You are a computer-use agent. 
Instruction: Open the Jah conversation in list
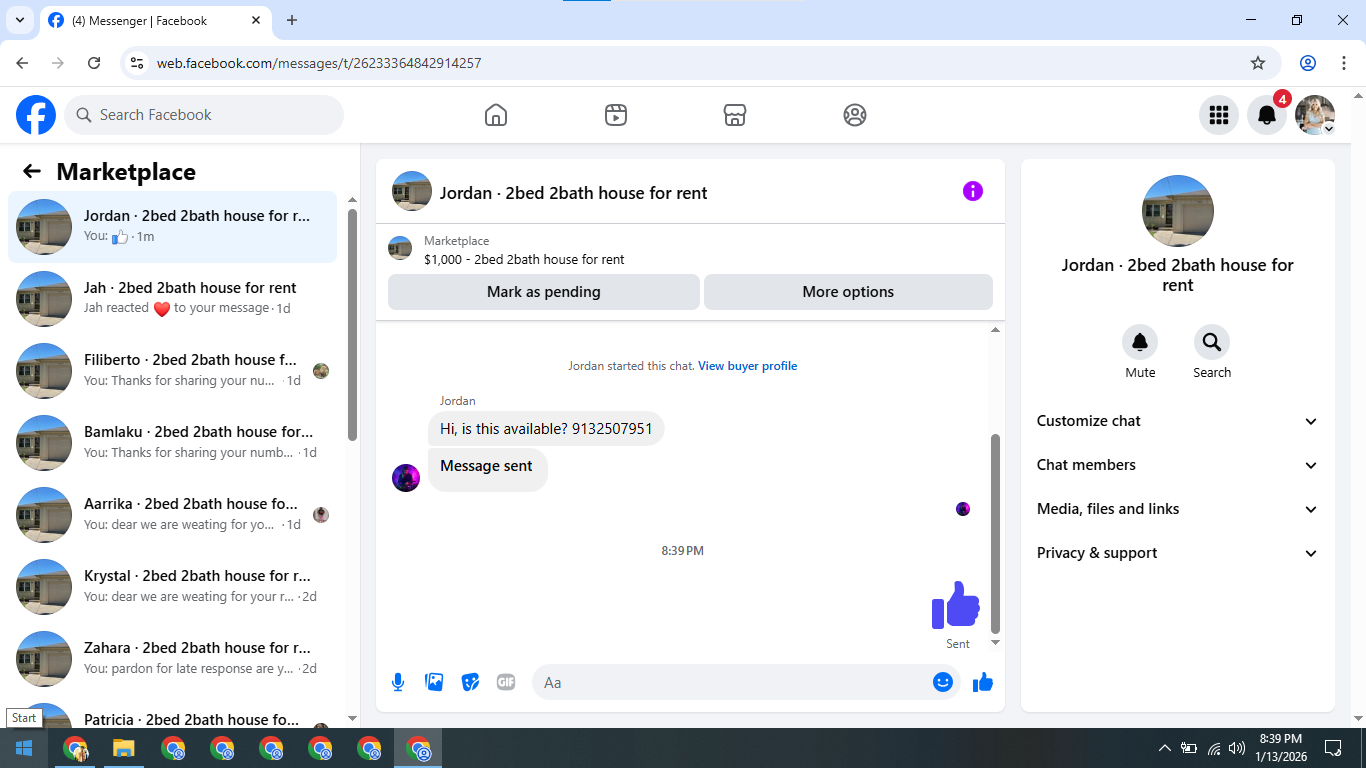(173, 299)
